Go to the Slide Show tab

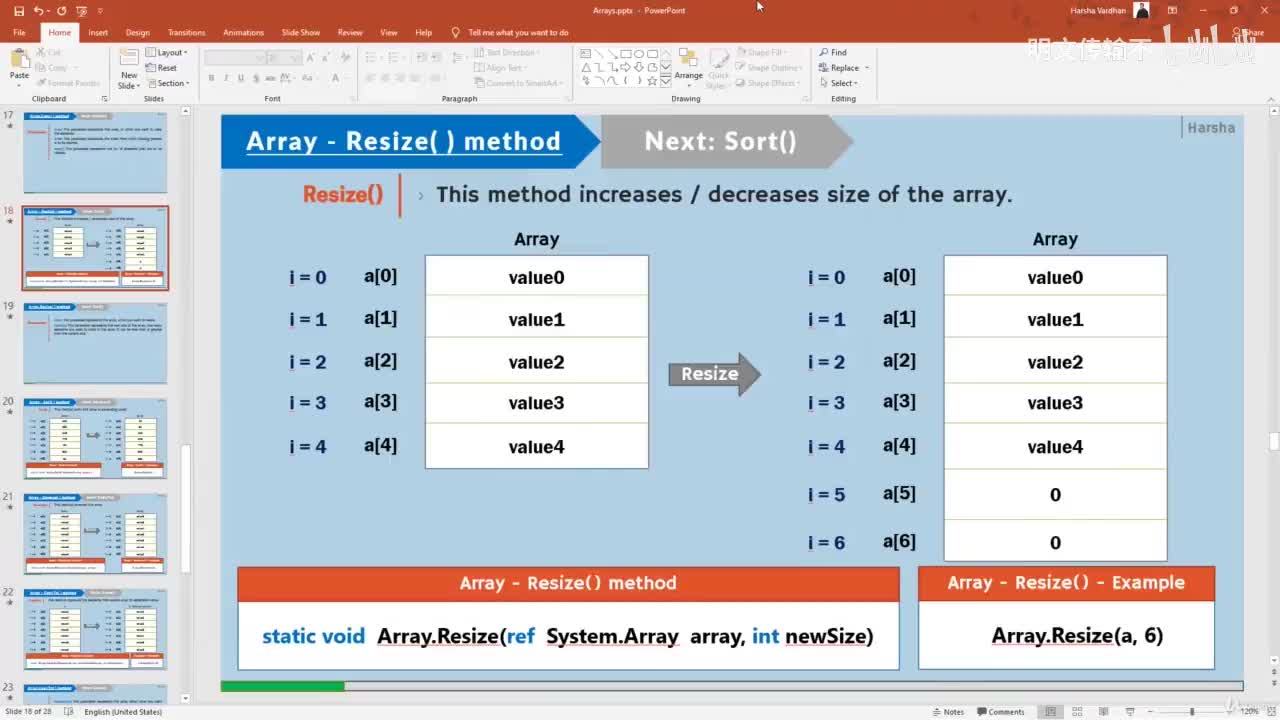[300, 32]
